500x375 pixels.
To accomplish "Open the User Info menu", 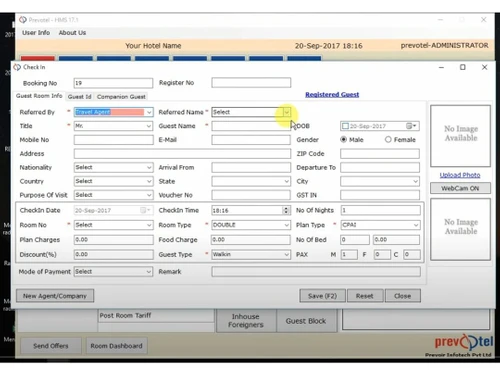I will (x=36, y=33).
